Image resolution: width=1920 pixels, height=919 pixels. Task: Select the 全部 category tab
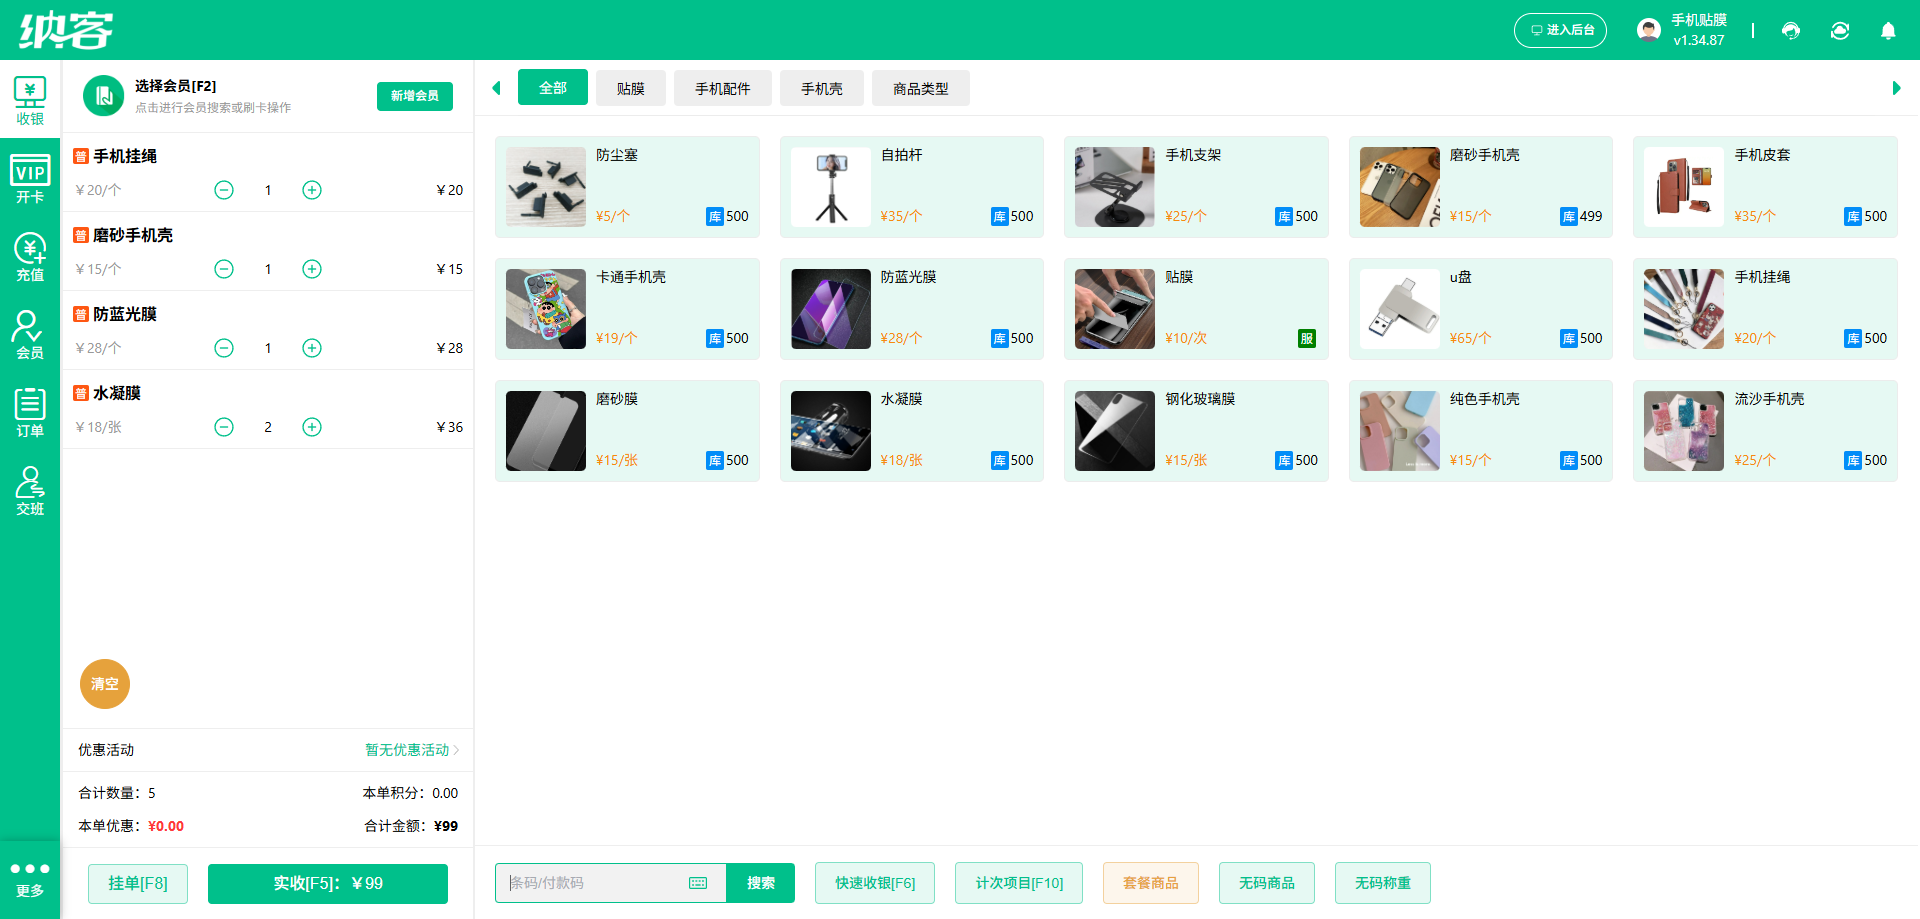tap(553, 88)
